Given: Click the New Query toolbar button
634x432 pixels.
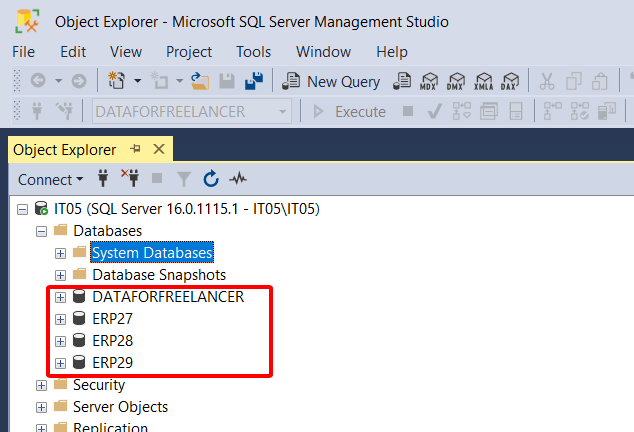Looking at the screenshot, I should [x=332, y=81].
